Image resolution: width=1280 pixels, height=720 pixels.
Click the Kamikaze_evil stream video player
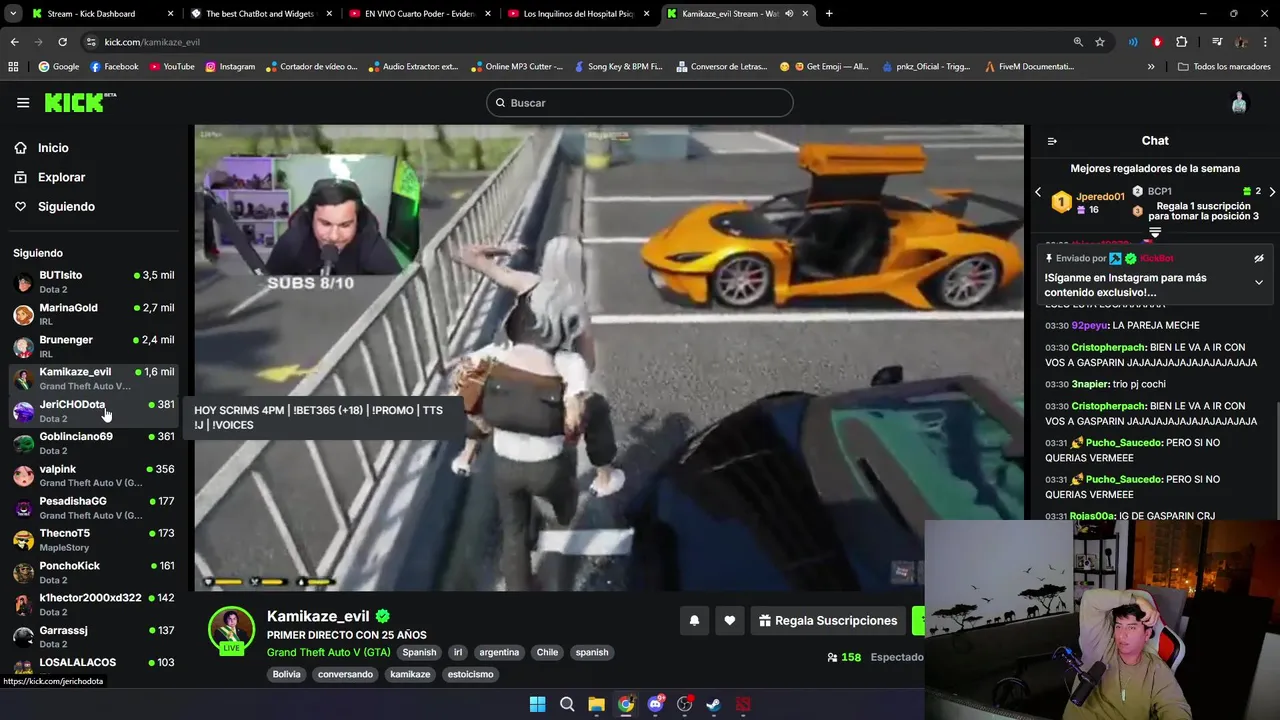[609, 358]
